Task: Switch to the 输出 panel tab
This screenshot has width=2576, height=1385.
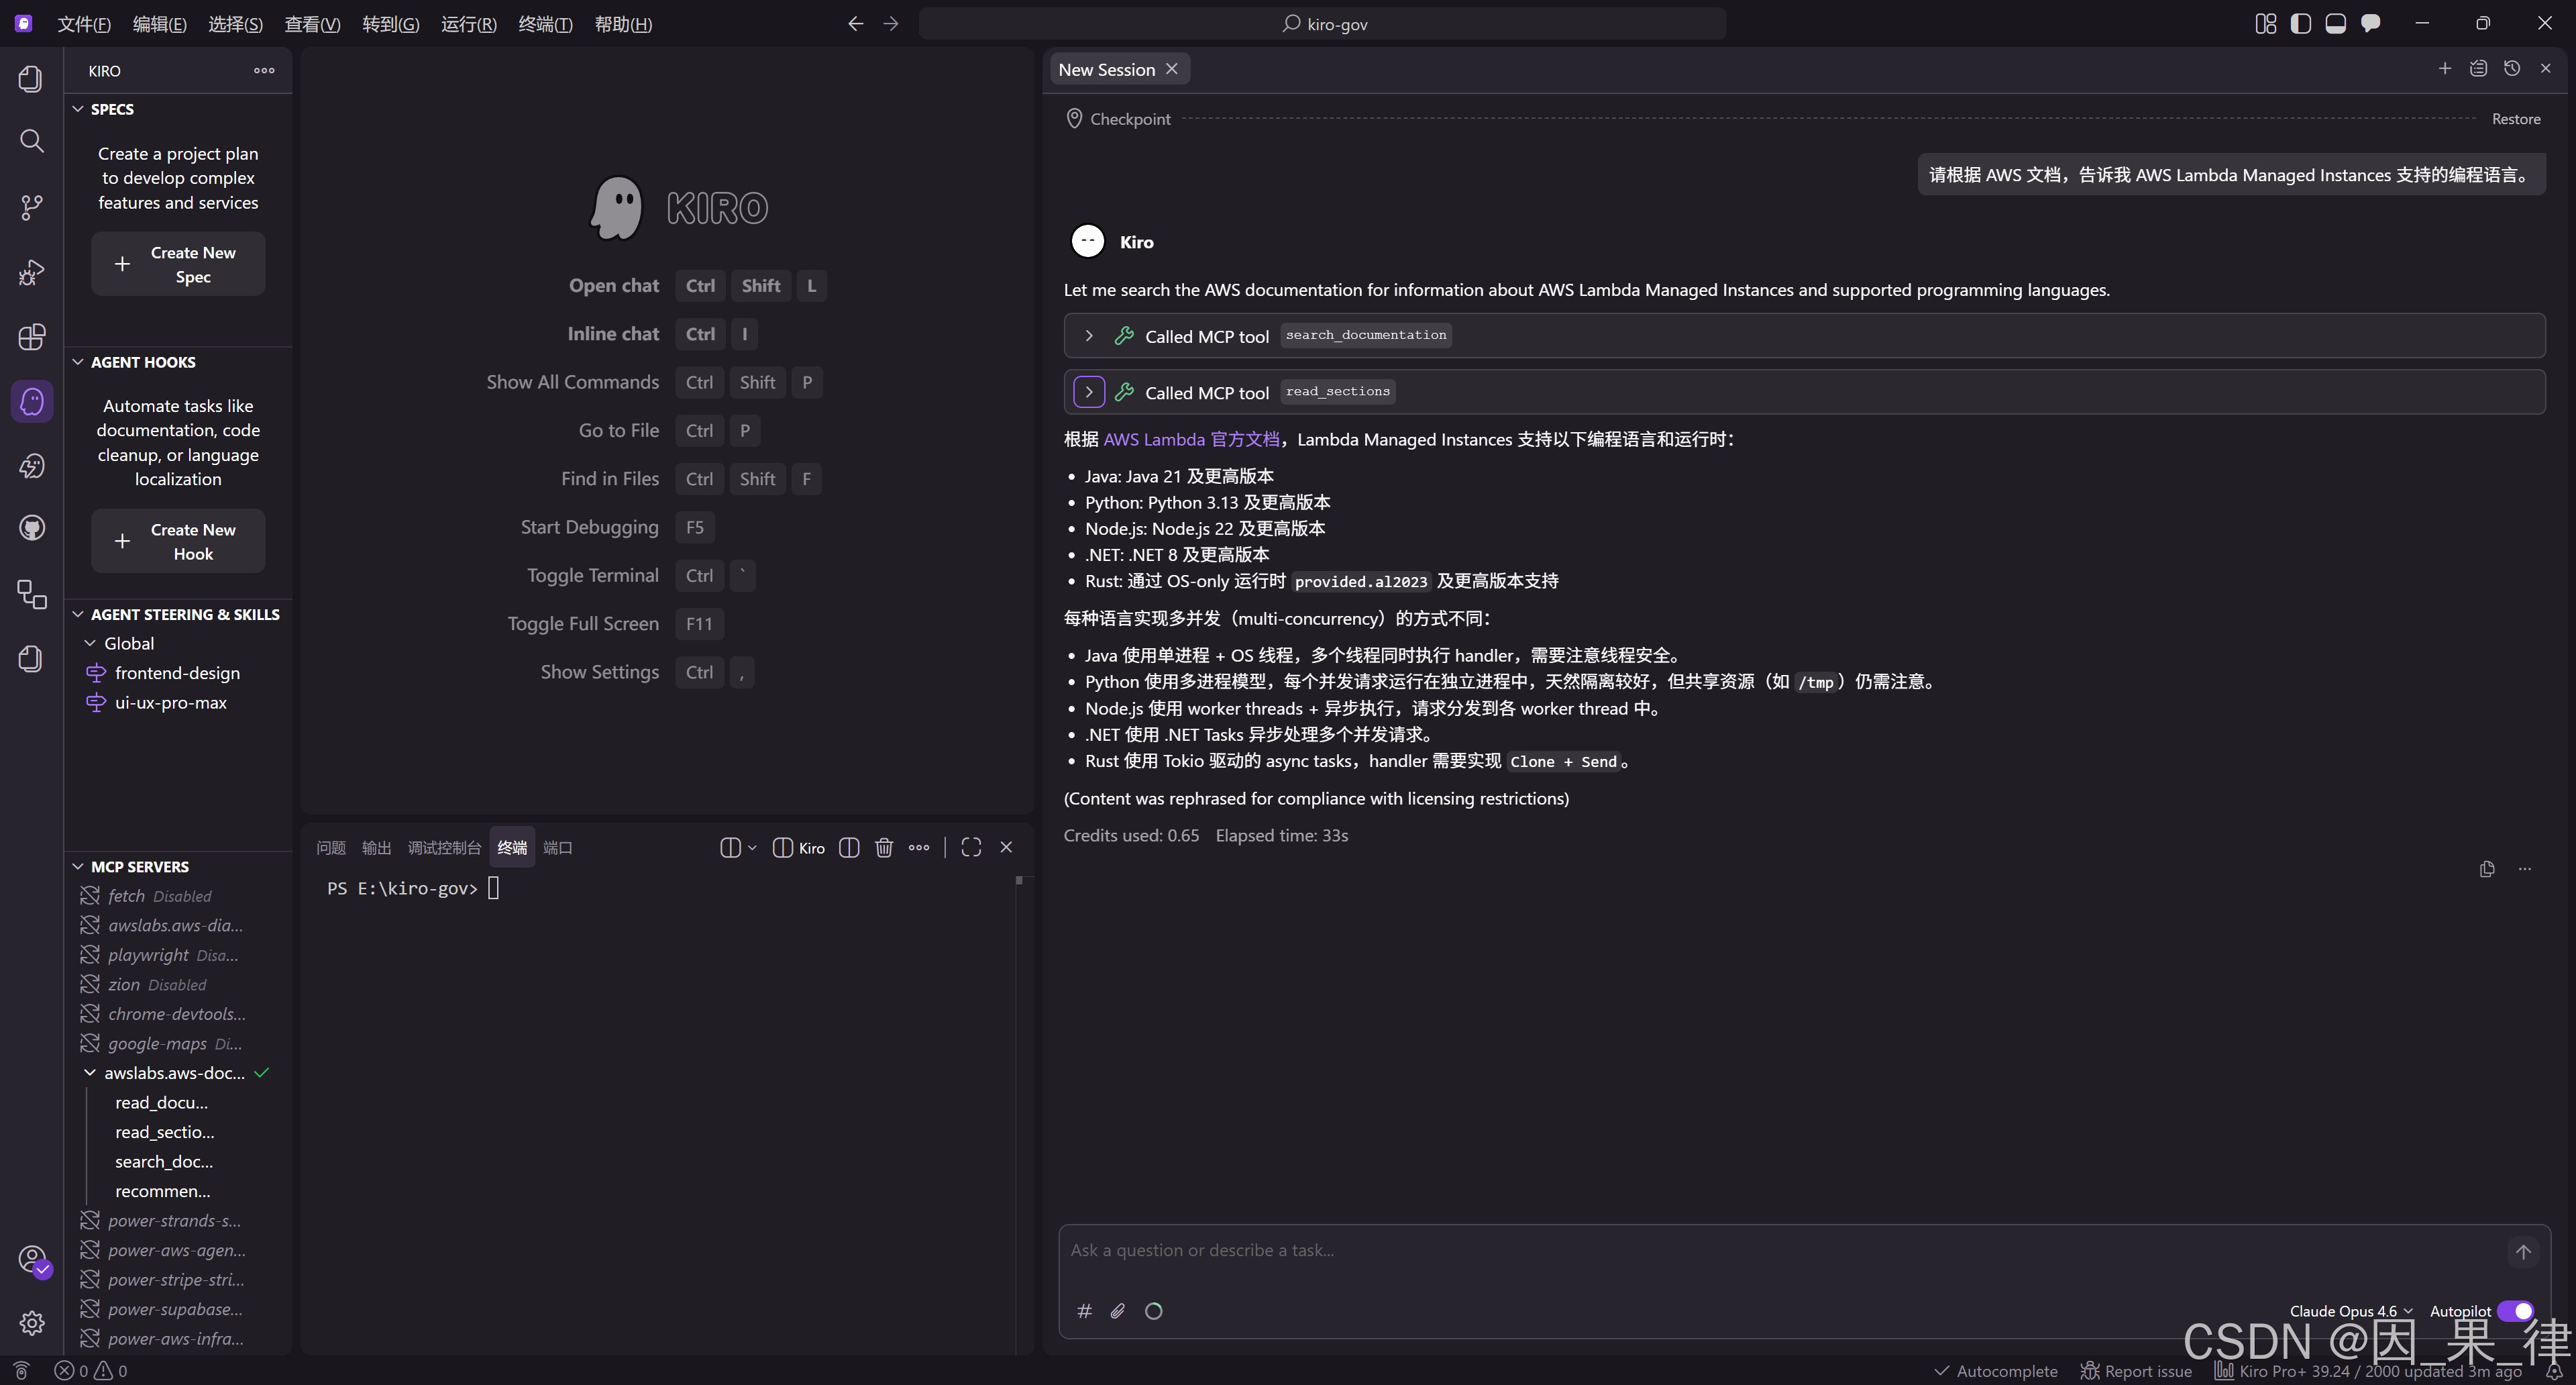Action: tap(376, 847)
